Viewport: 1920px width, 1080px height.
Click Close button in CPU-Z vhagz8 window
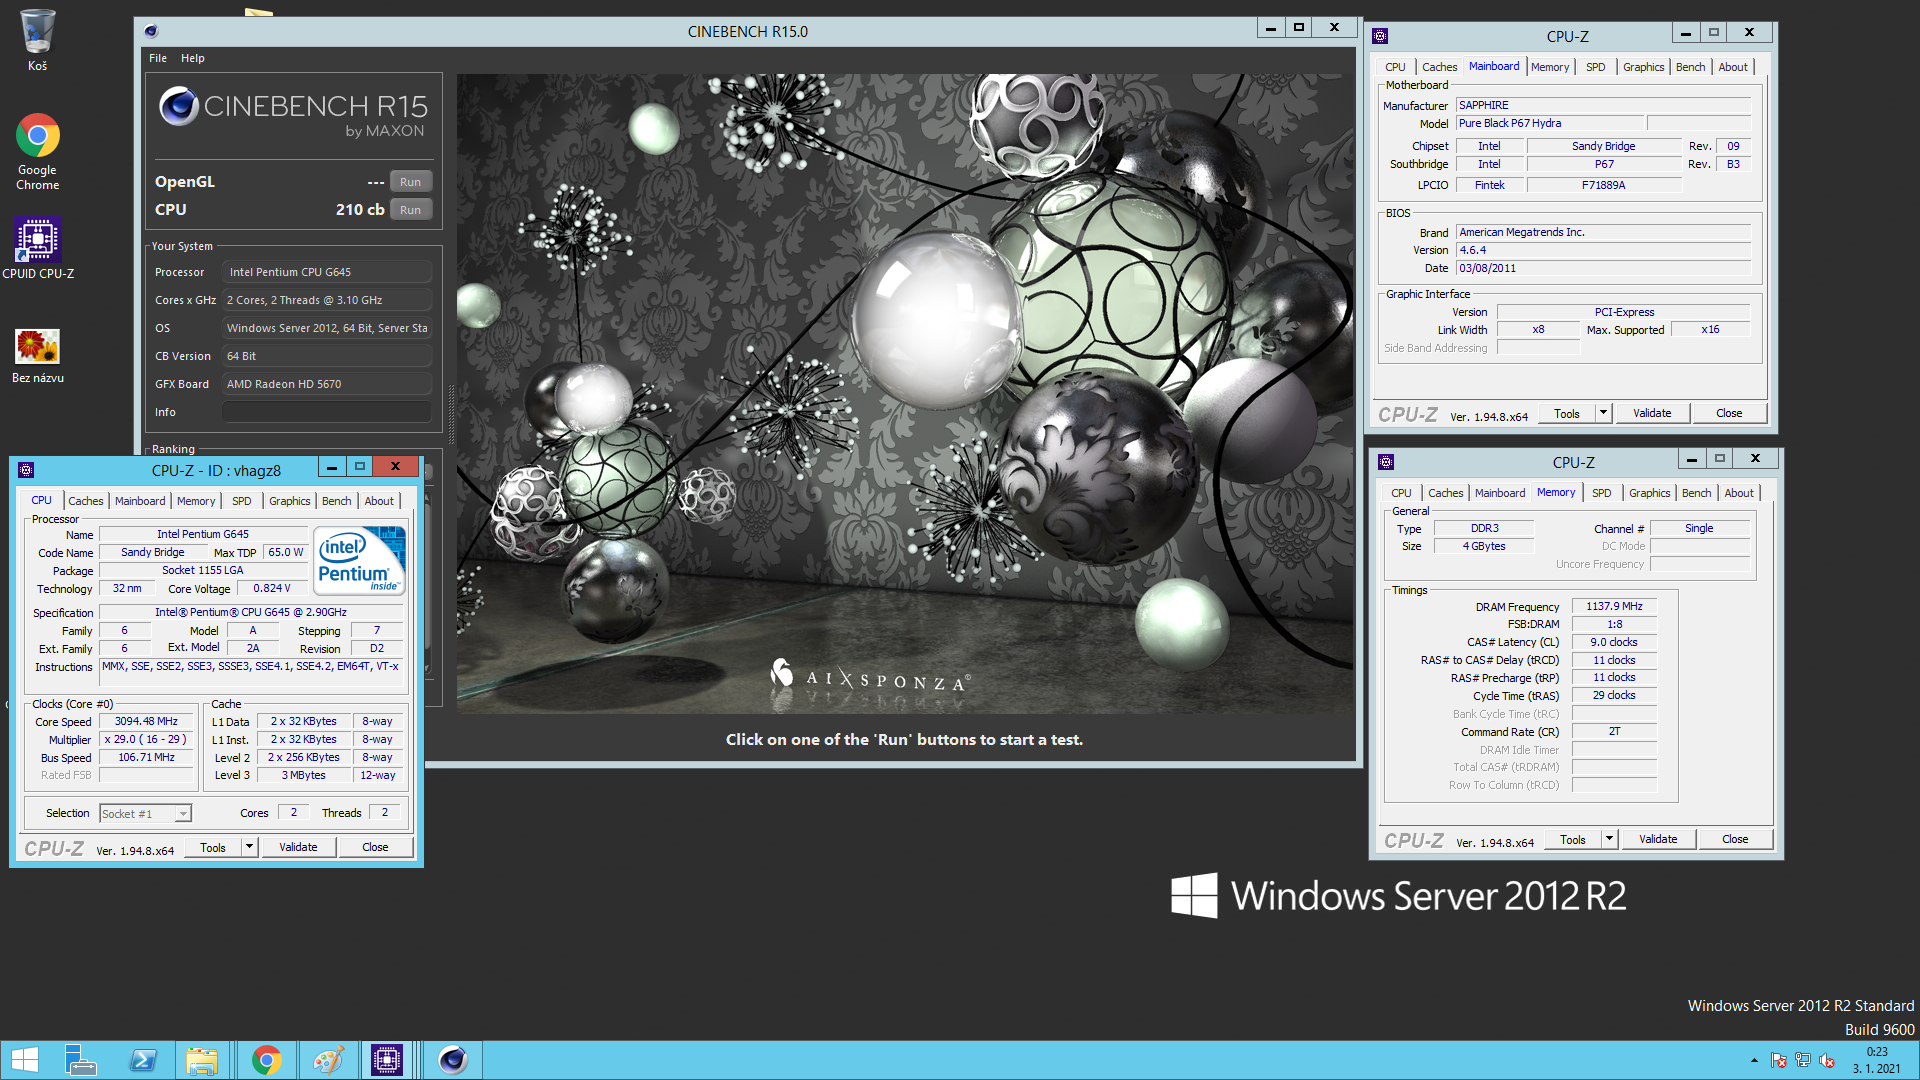tap(375, 847)
